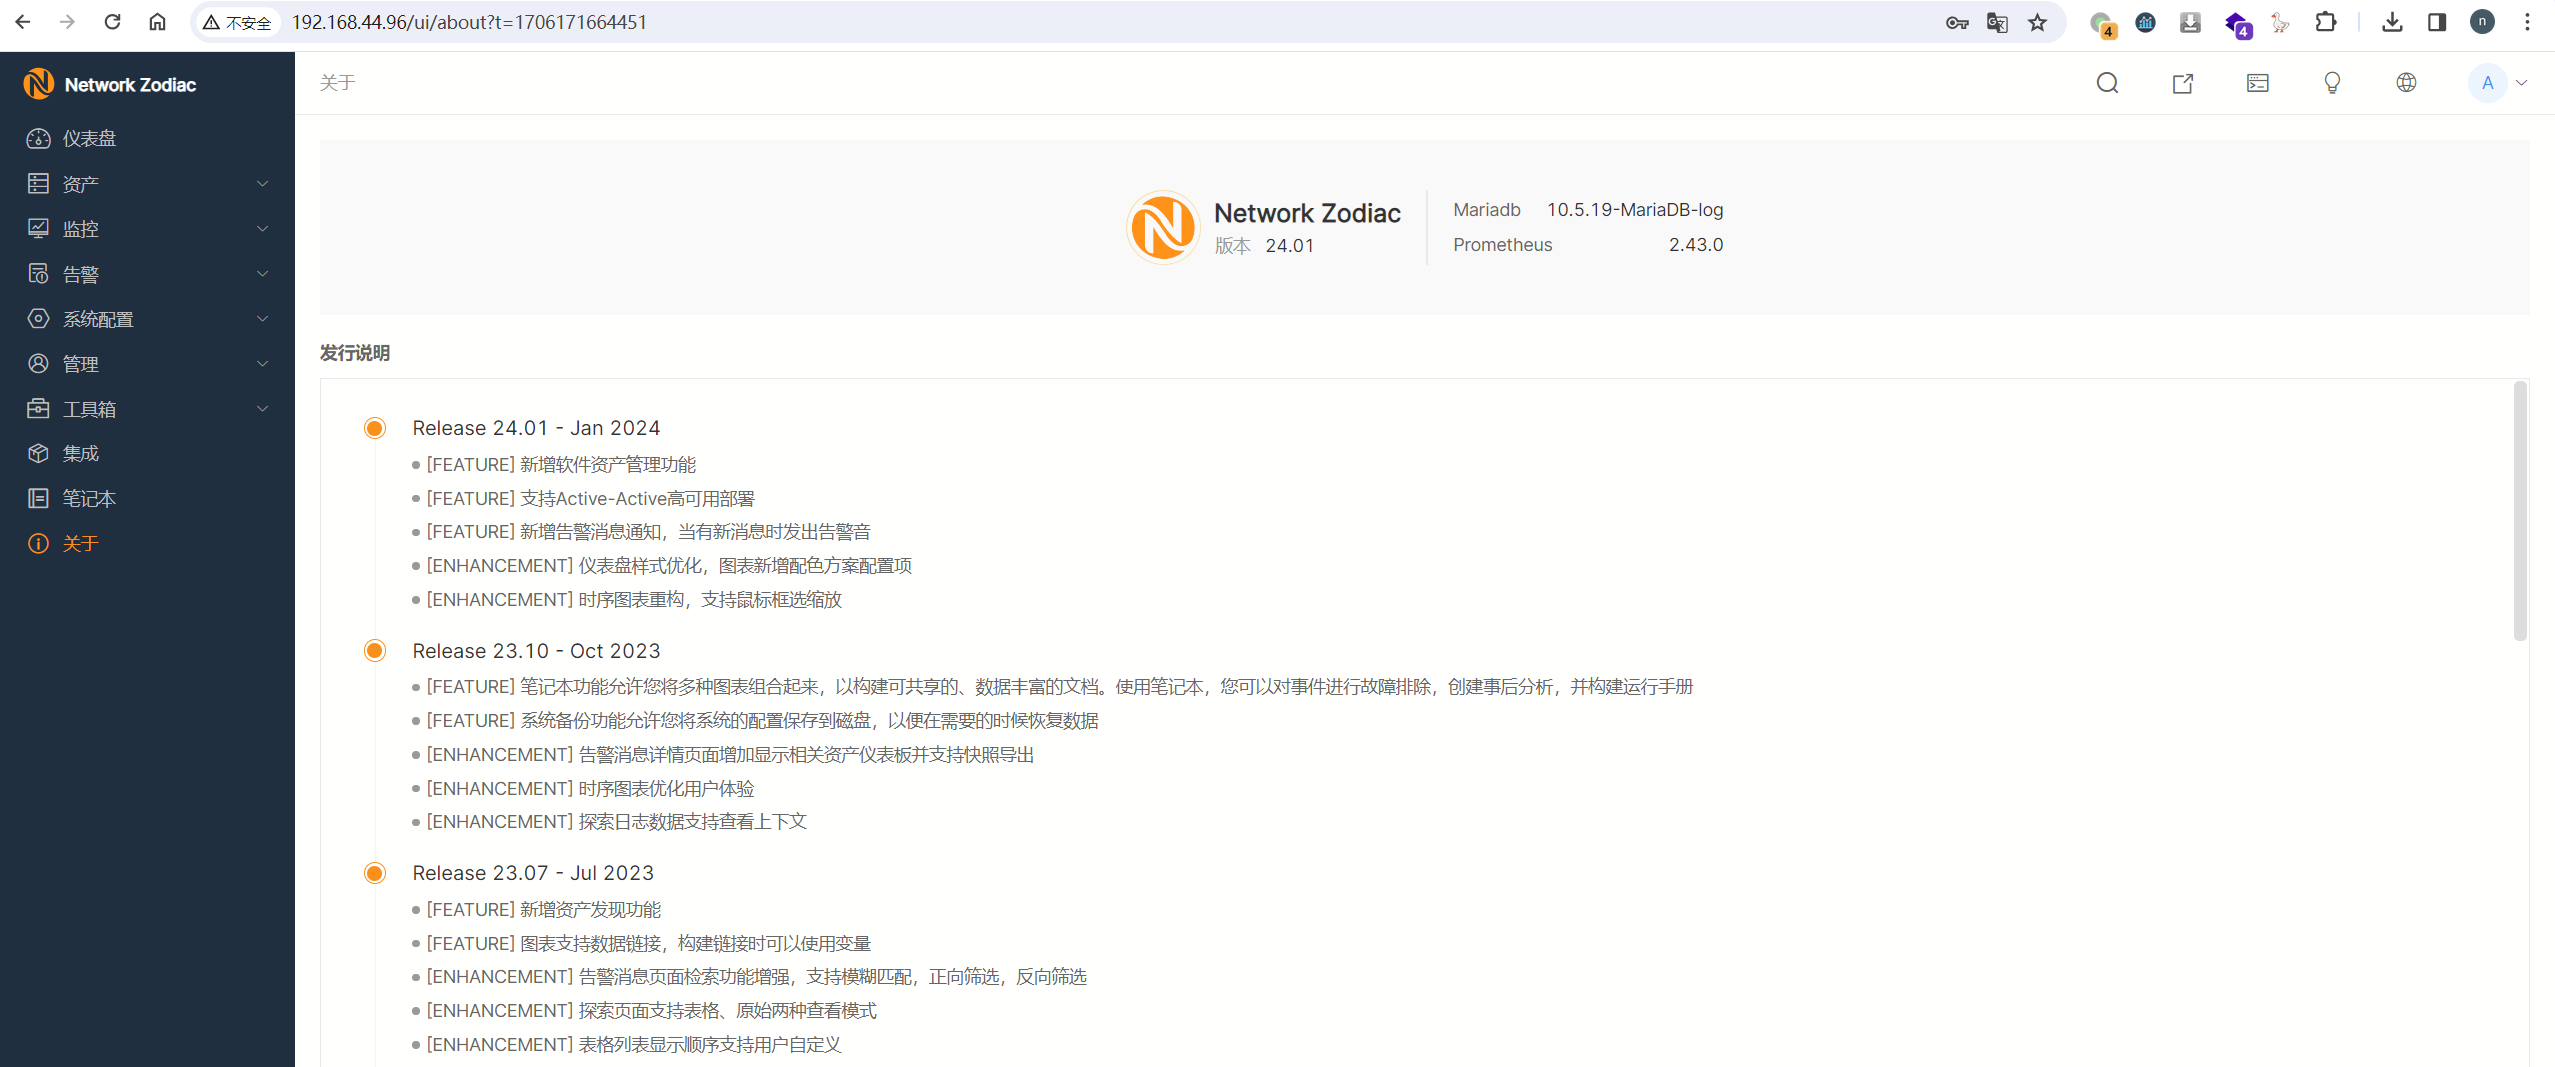
Task: Click the Release 24.01 timeline marker
Action: coord(375,428)
